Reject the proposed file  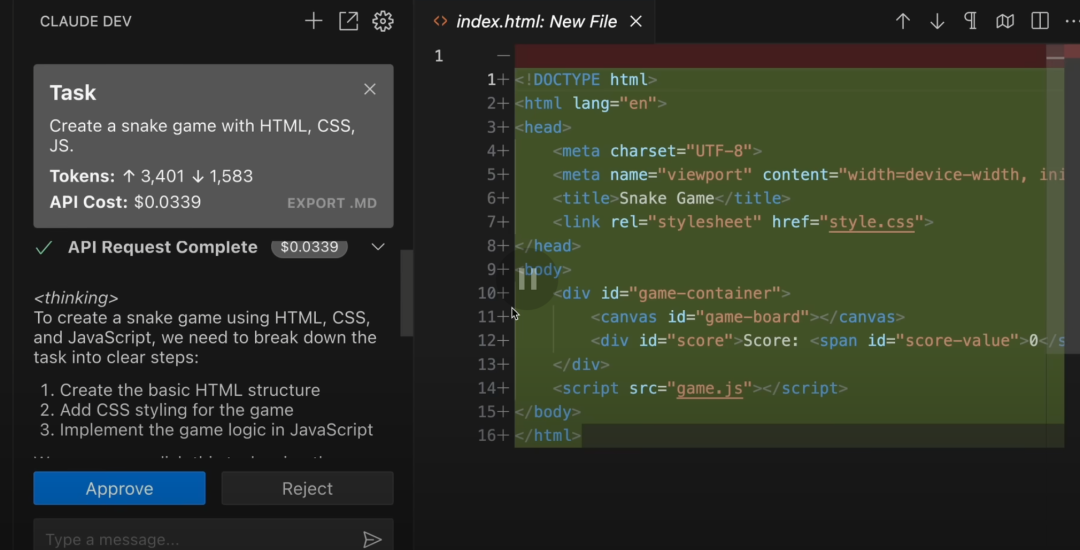tap(307, 489)
